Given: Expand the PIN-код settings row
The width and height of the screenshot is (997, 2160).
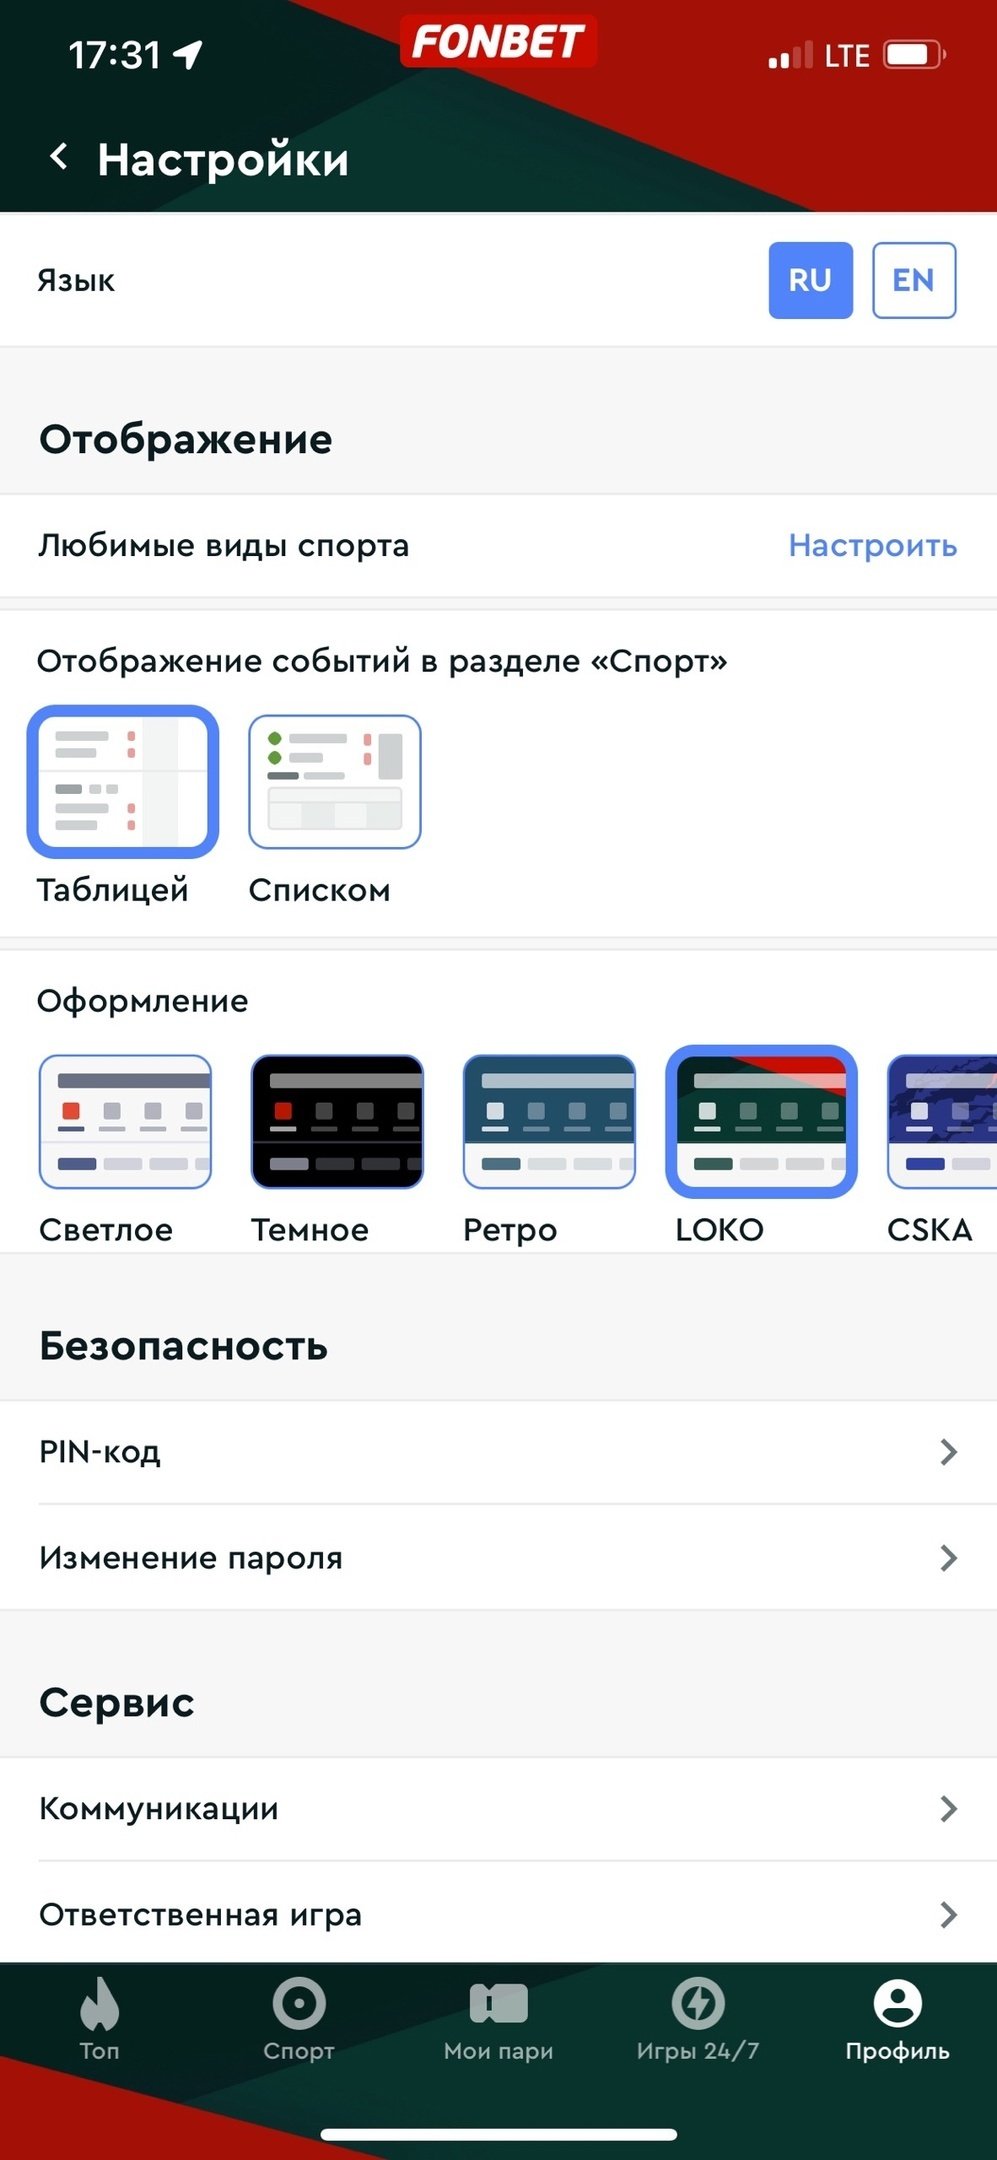Looking at the screenshot, I should 498,1452.
